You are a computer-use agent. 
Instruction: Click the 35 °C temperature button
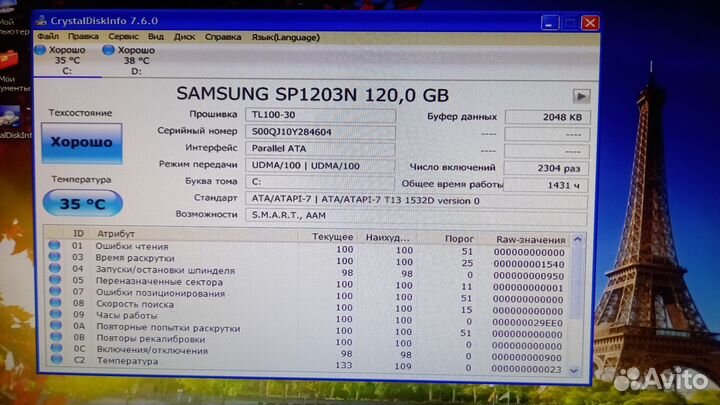(x=83, y=203)
